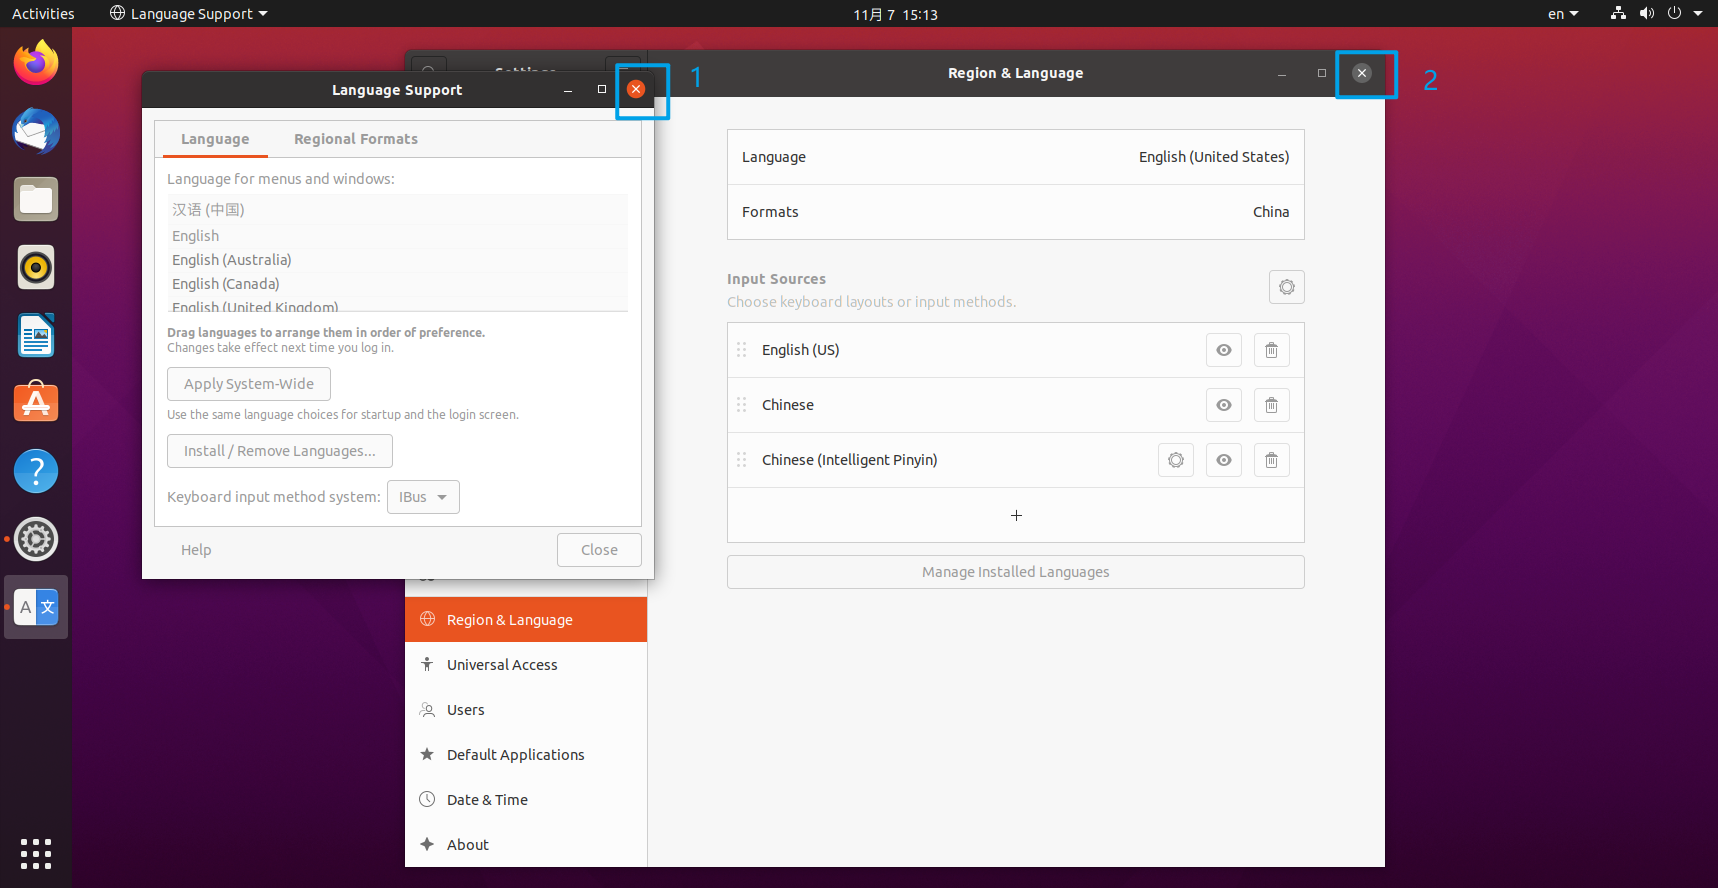Select the Chinese input source row
Screen dimensions: 1718x888
point(1016,405)
